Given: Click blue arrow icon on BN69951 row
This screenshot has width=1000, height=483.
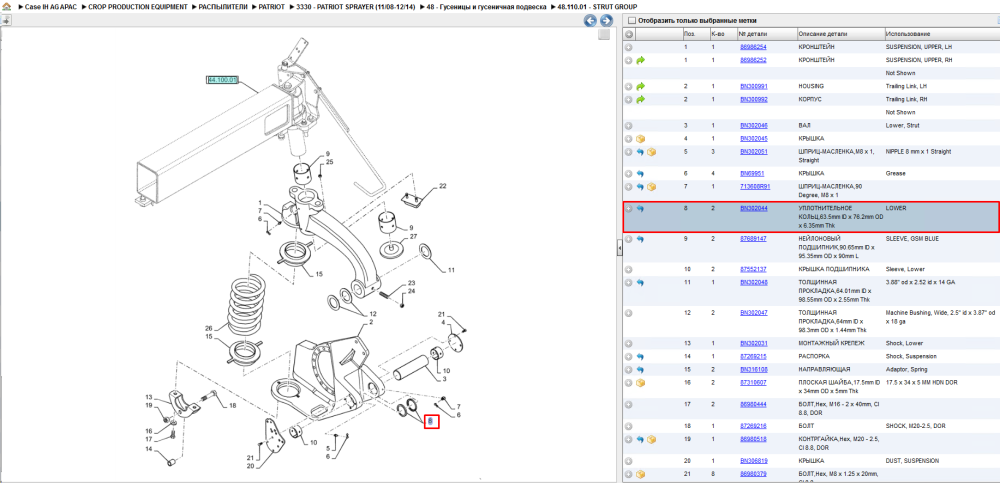Looking at the screenshot, I should [641, 174].
